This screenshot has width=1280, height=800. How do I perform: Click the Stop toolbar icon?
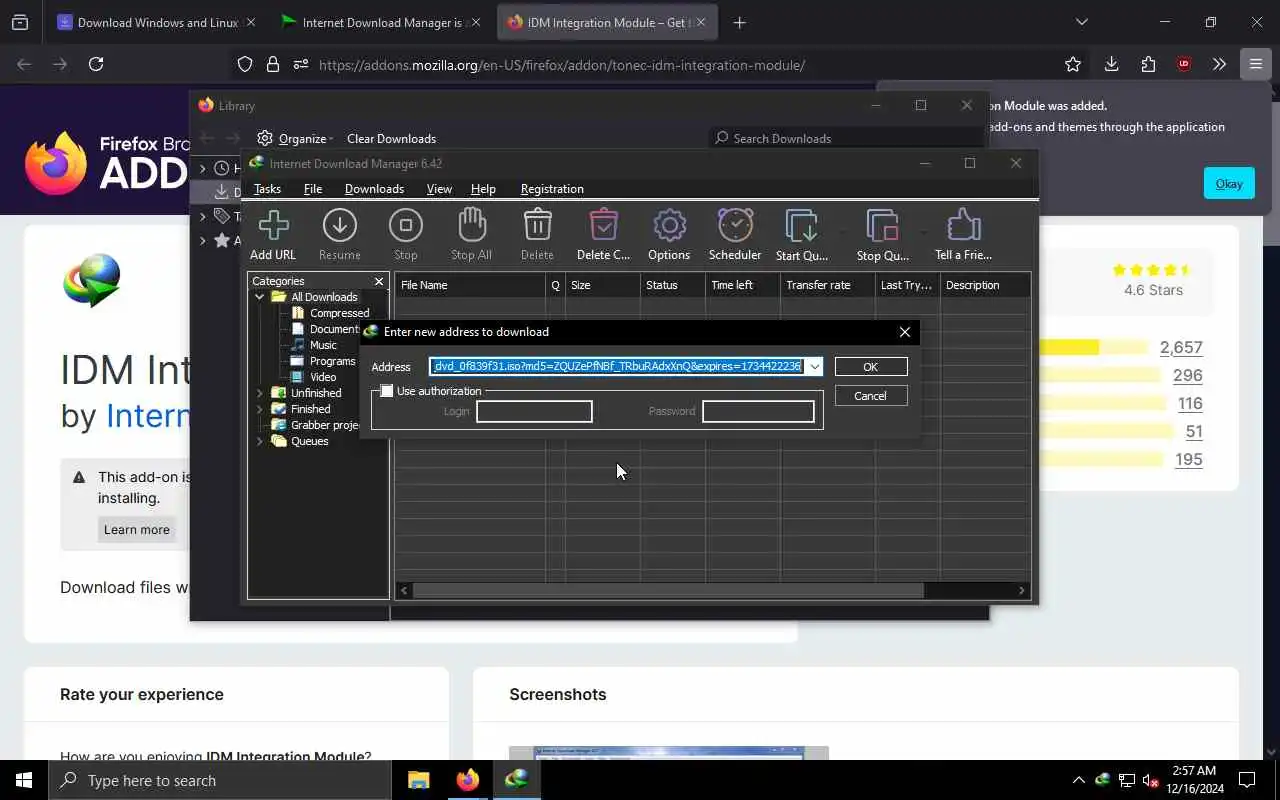pos(405,235)
